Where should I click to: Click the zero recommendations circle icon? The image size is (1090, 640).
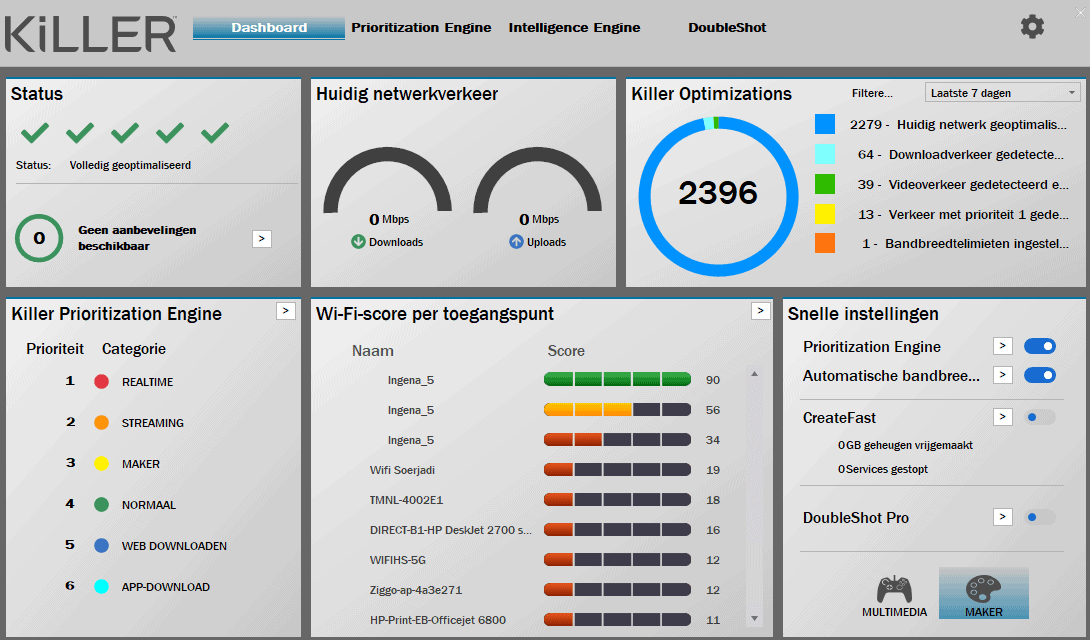click(x=39, y=238)
